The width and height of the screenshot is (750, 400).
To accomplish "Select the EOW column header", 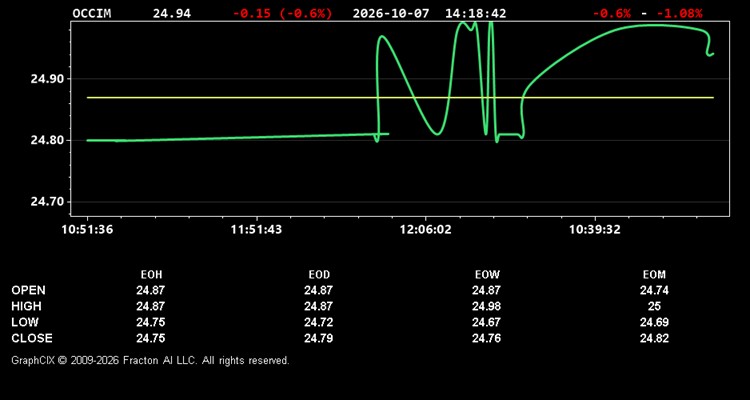I will click(487, 275).
